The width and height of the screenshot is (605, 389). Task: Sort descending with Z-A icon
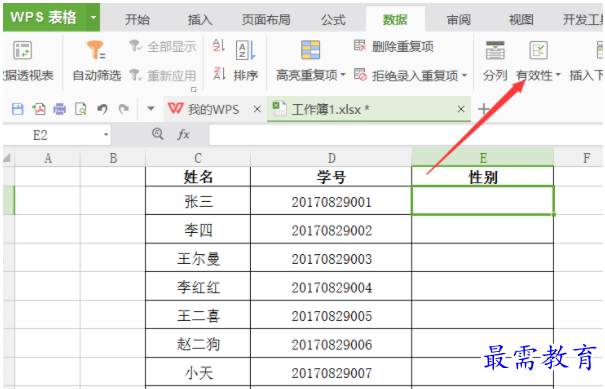click(x=218, y=73)
